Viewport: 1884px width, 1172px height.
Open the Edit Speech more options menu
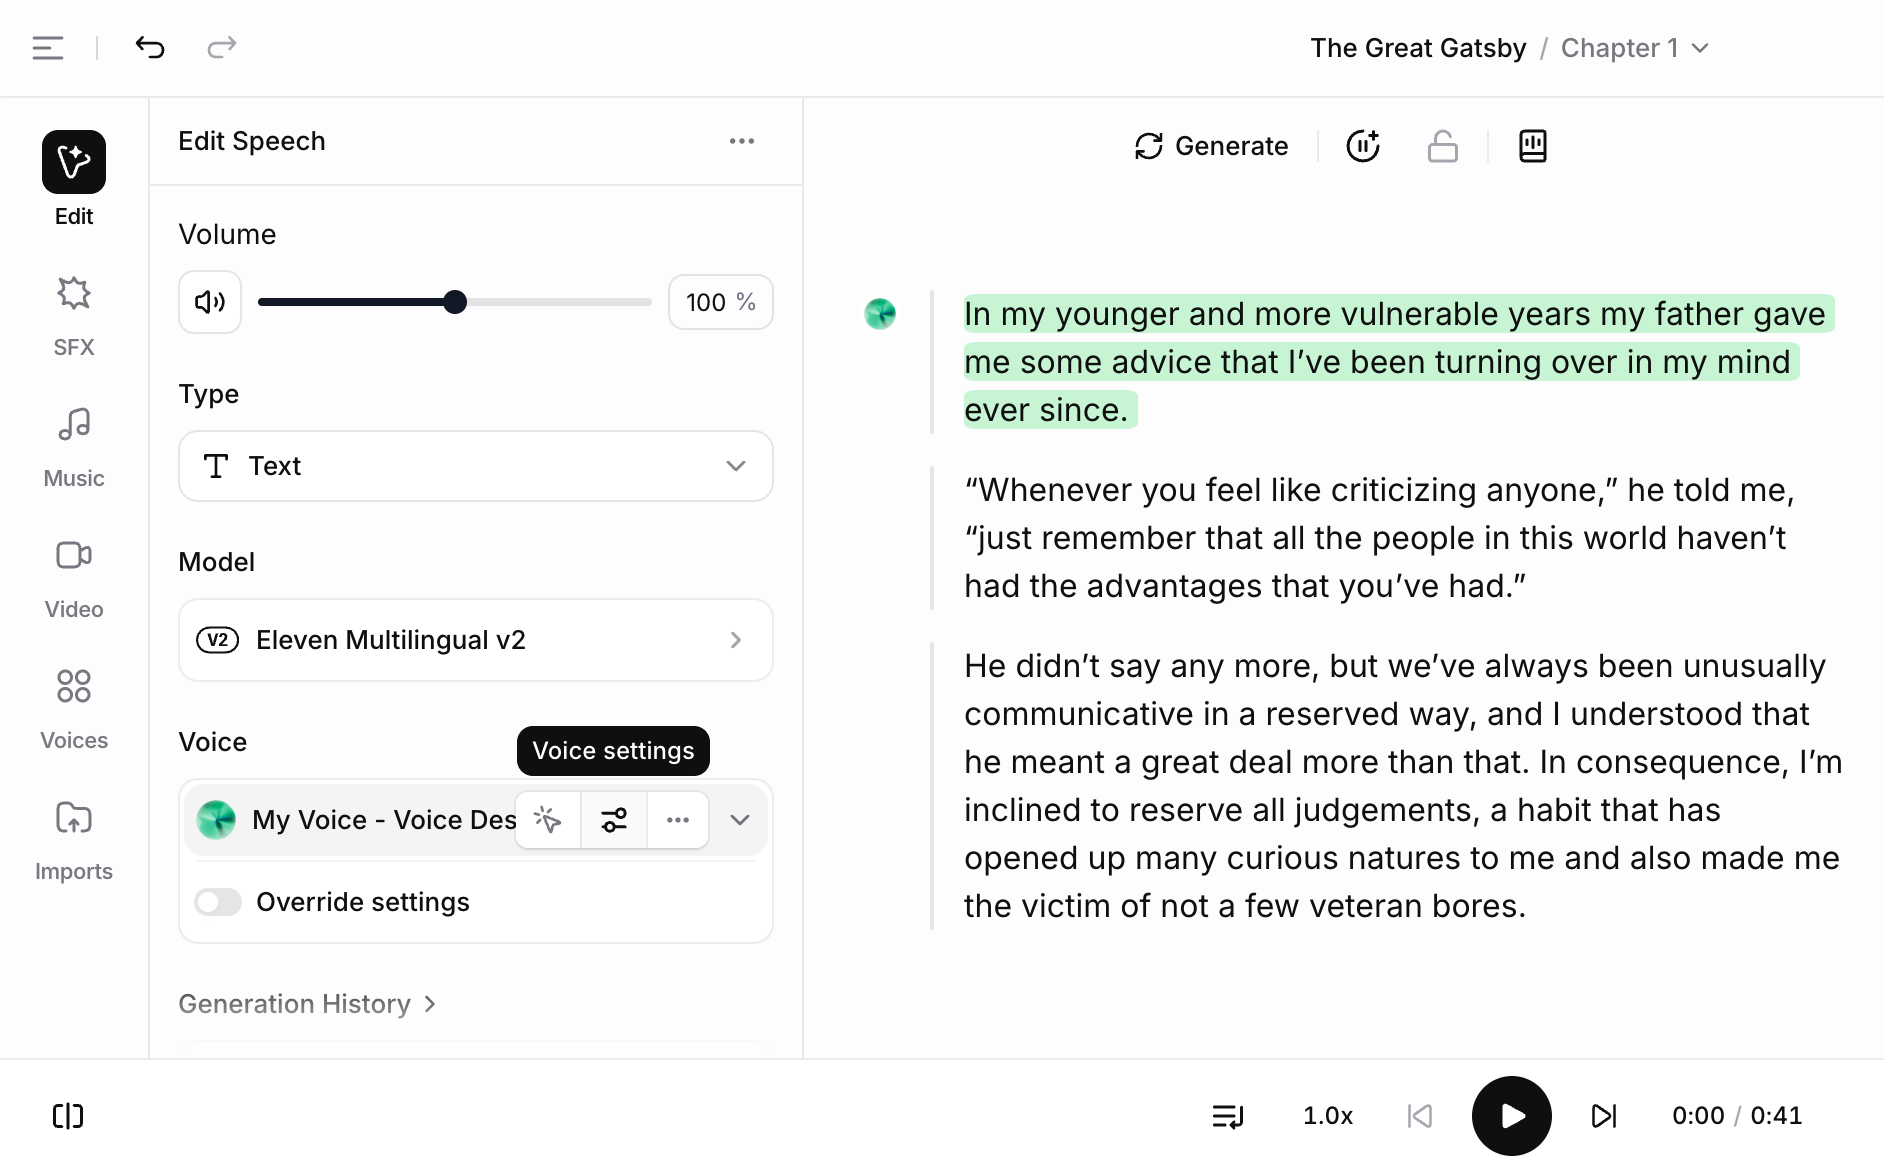pos(742,141)
